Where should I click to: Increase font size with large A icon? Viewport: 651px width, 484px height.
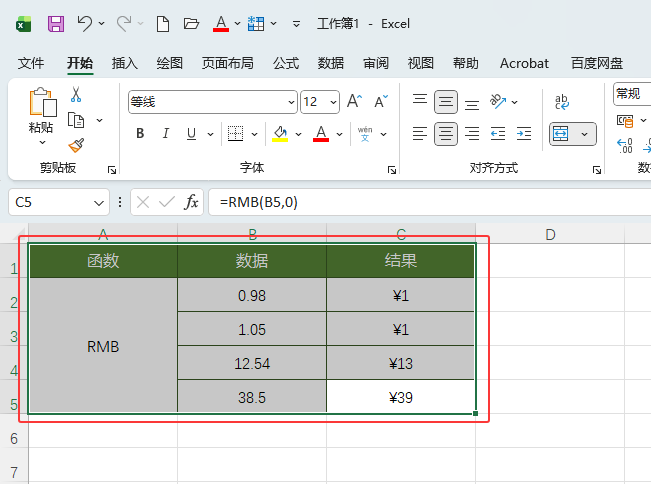(354, 101)
